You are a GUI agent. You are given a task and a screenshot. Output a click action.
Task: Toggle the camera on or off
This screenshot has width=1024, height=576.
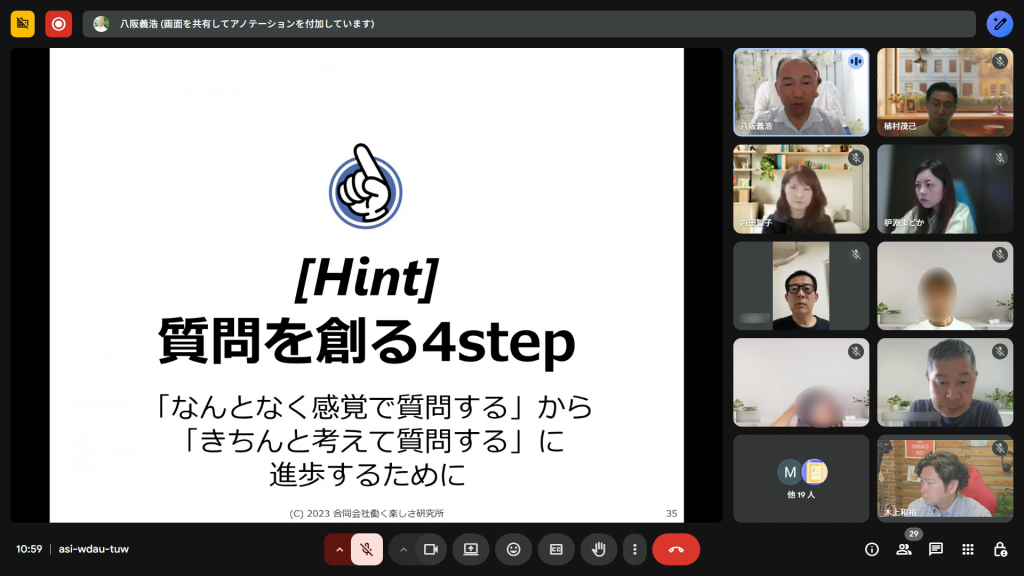coord(431,549)
